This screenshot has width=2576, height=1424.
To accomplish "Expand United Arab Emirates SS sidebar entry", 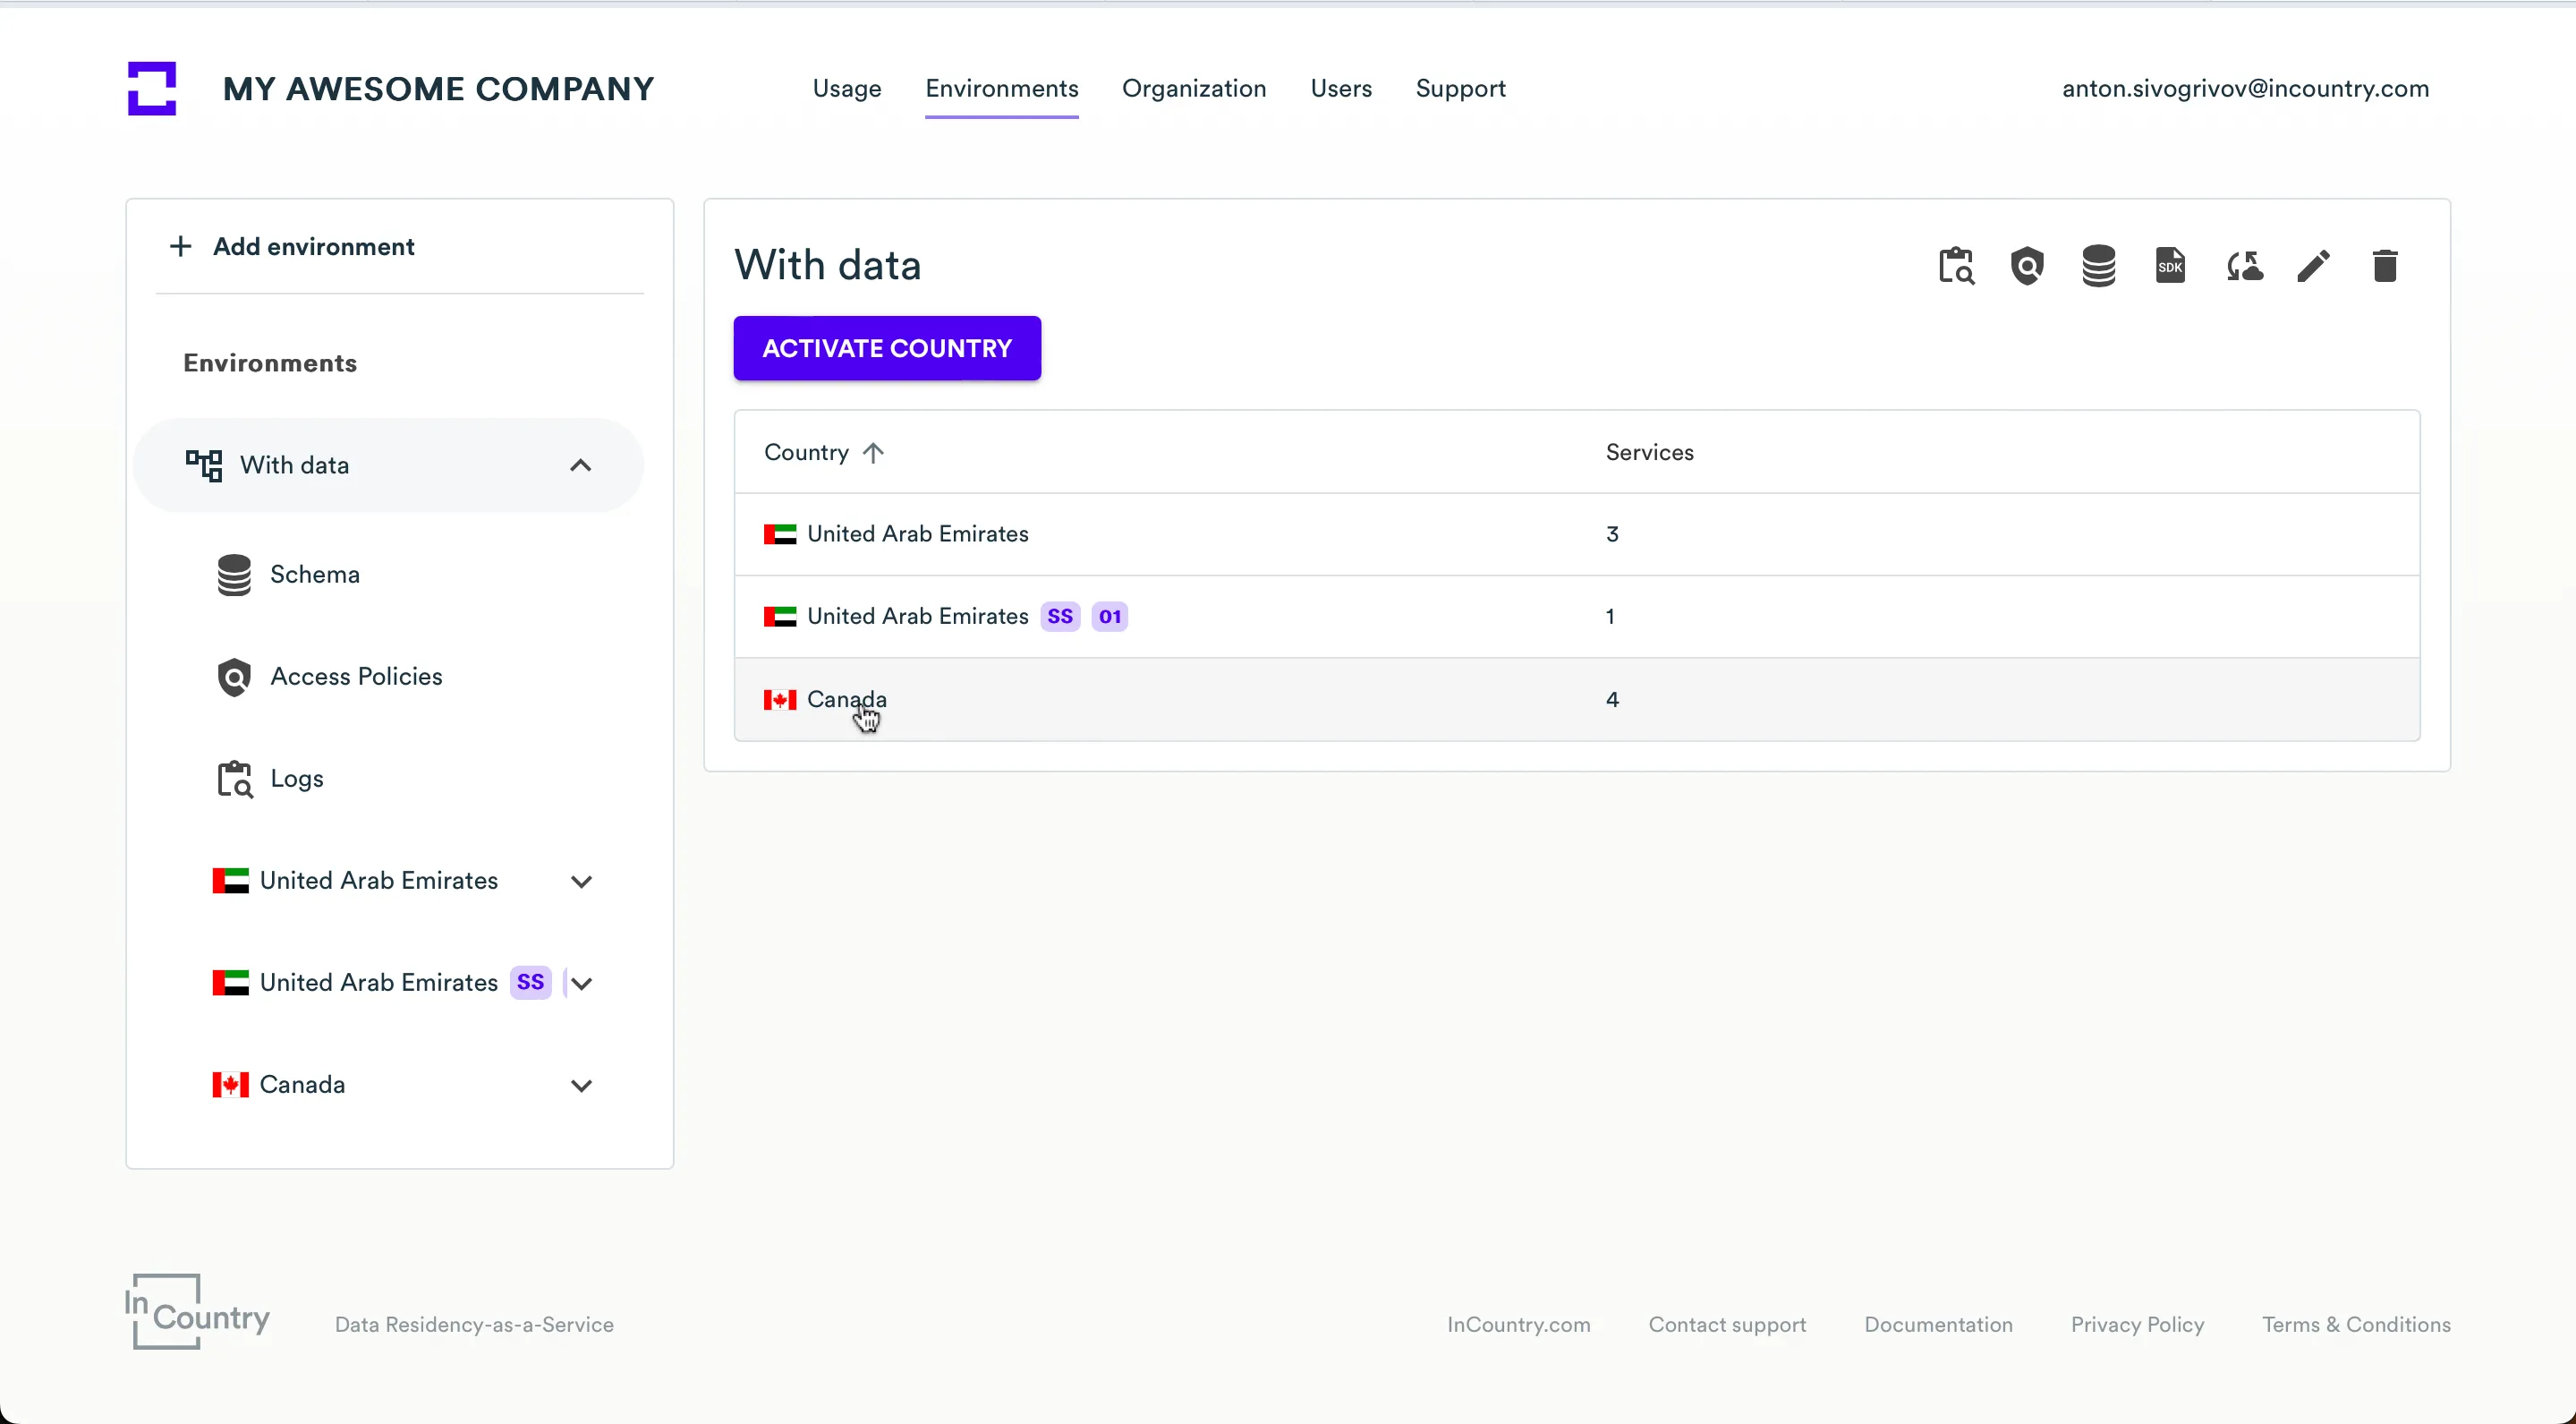I will [x=582, y=984].
